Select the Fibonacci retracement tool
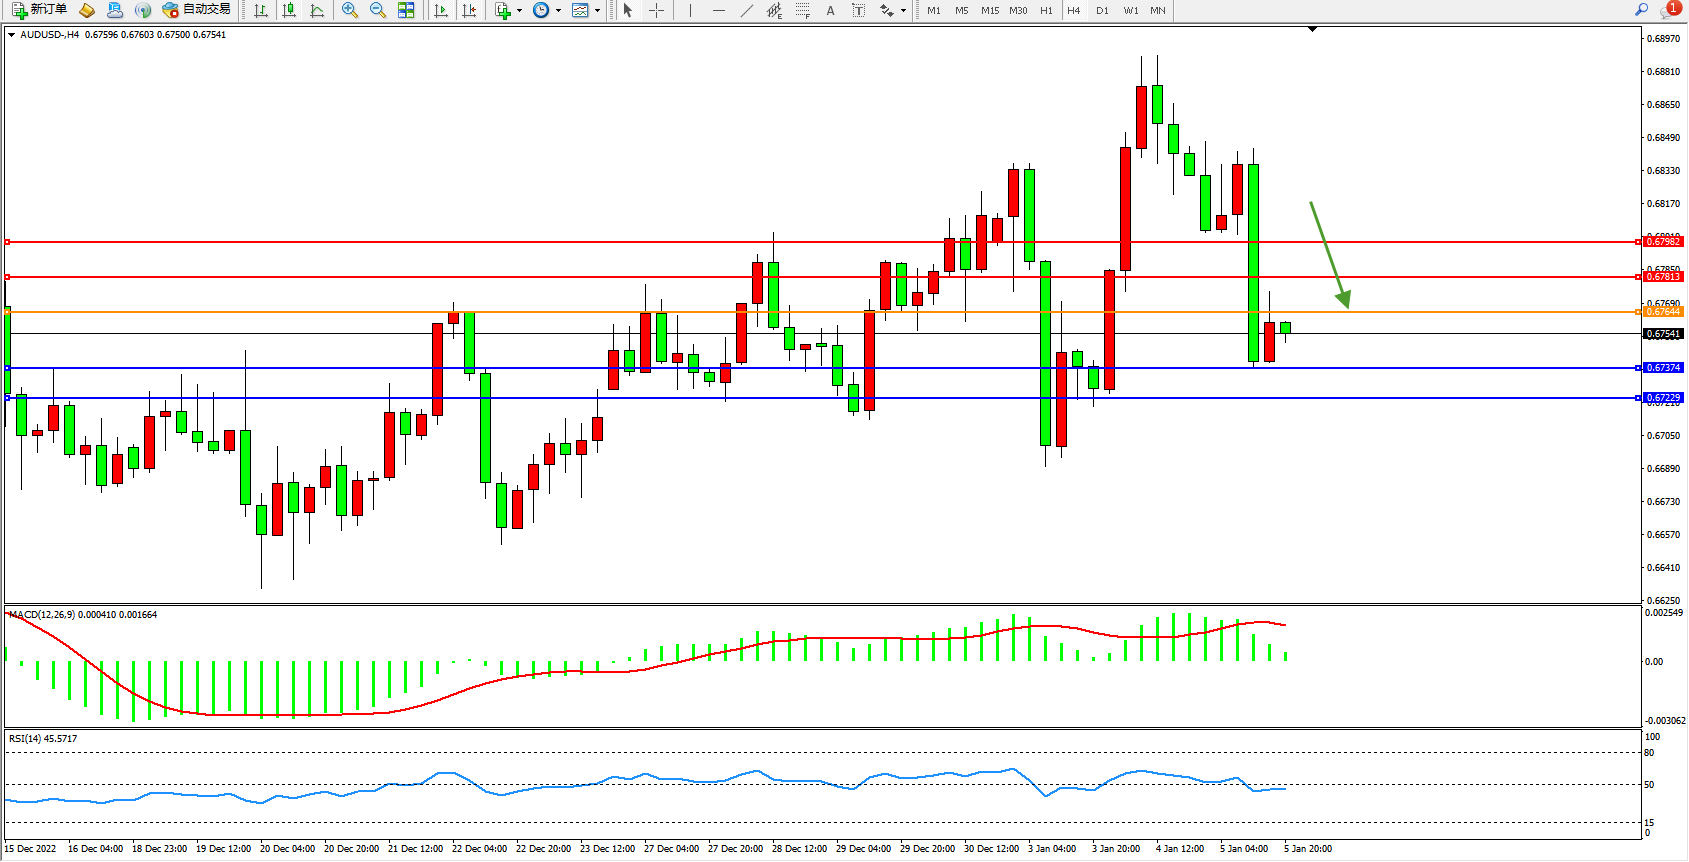Screen dimensions: 1689x862 point(803,10)
